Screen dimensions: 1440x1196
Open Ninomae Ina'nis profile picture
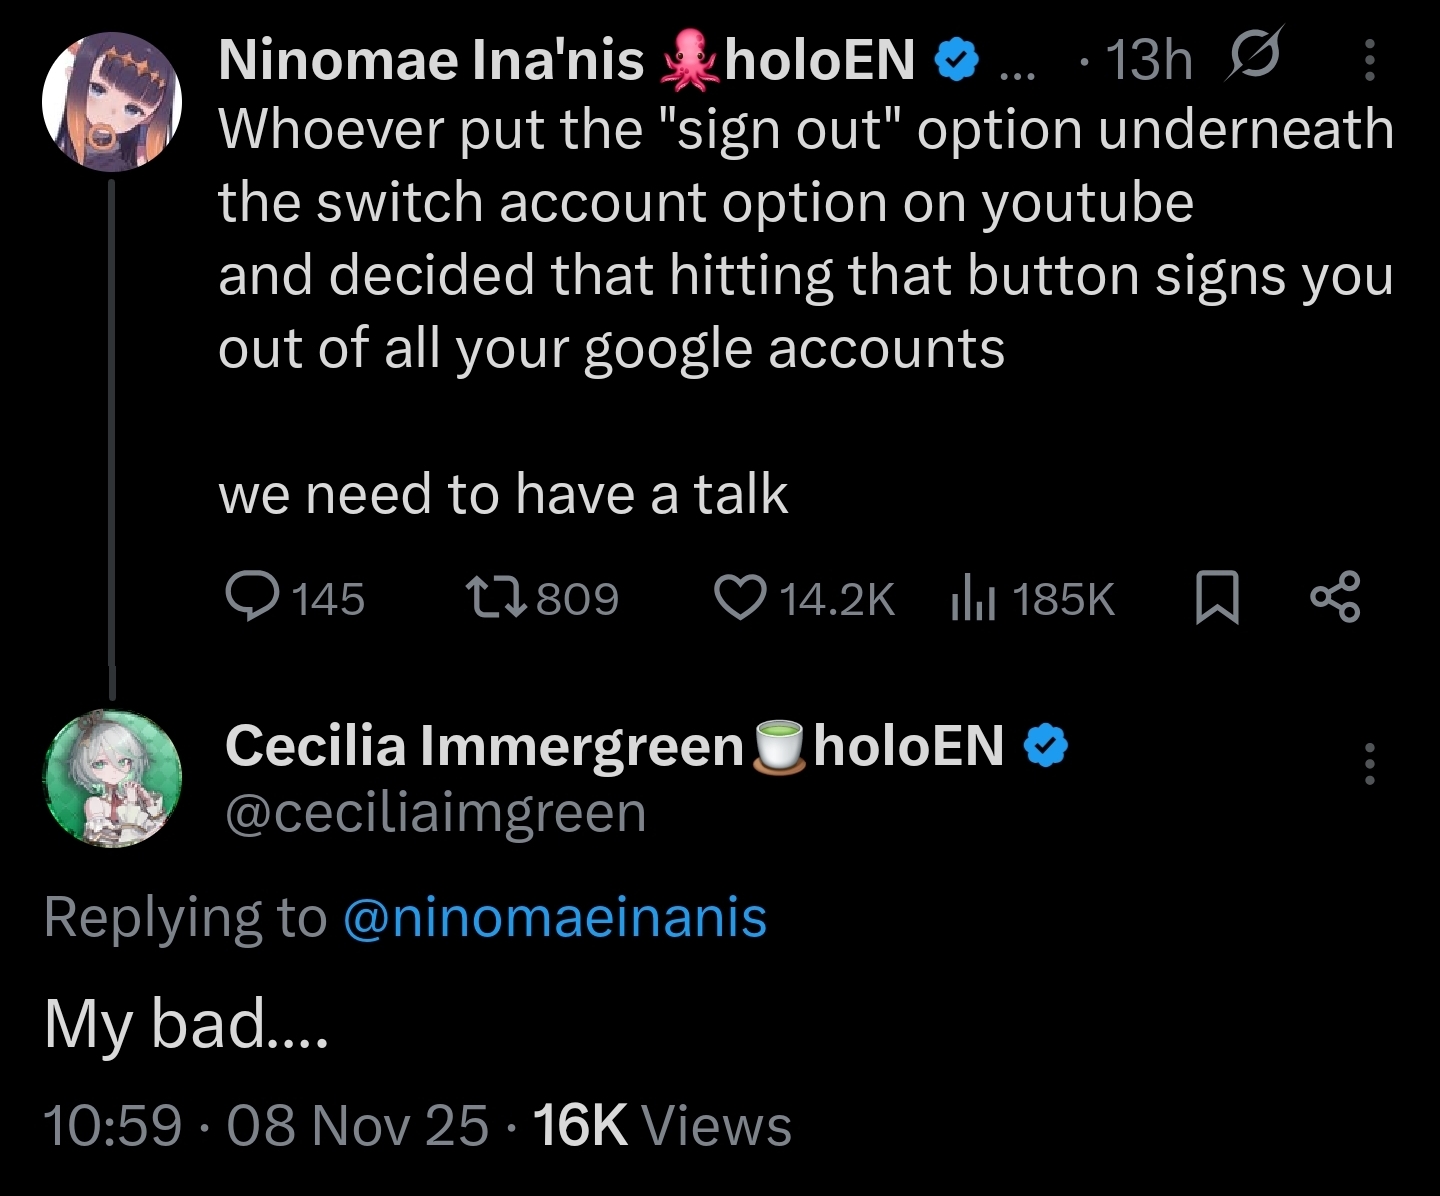tap(112, 102)
